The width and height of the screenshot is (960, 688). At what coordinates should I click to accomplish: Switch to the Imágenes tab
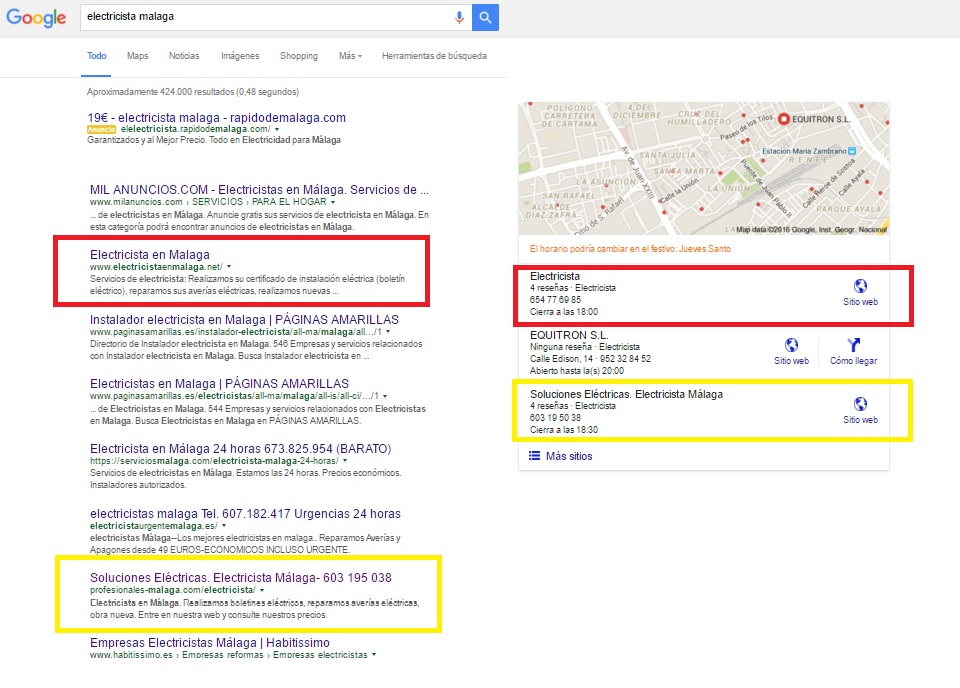pos(240,56)
